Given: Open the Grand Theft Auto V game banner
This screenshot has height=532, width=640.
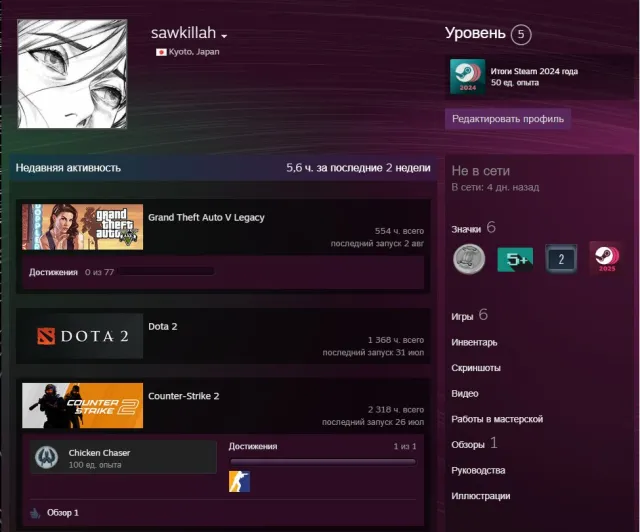Looking at the screenshot, I should pyautogui.click(x=82, y=227).
